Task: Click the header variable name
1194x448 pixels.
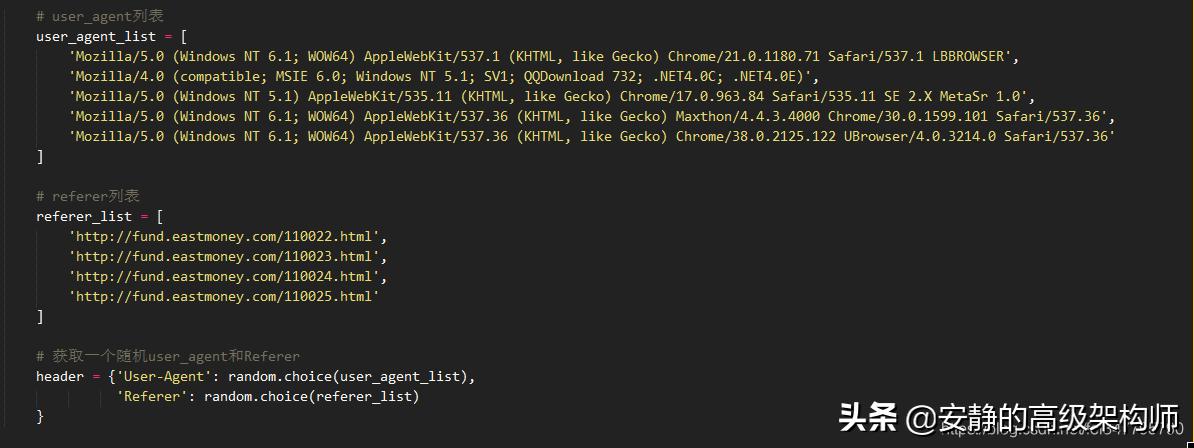Action: click(59, 376)
